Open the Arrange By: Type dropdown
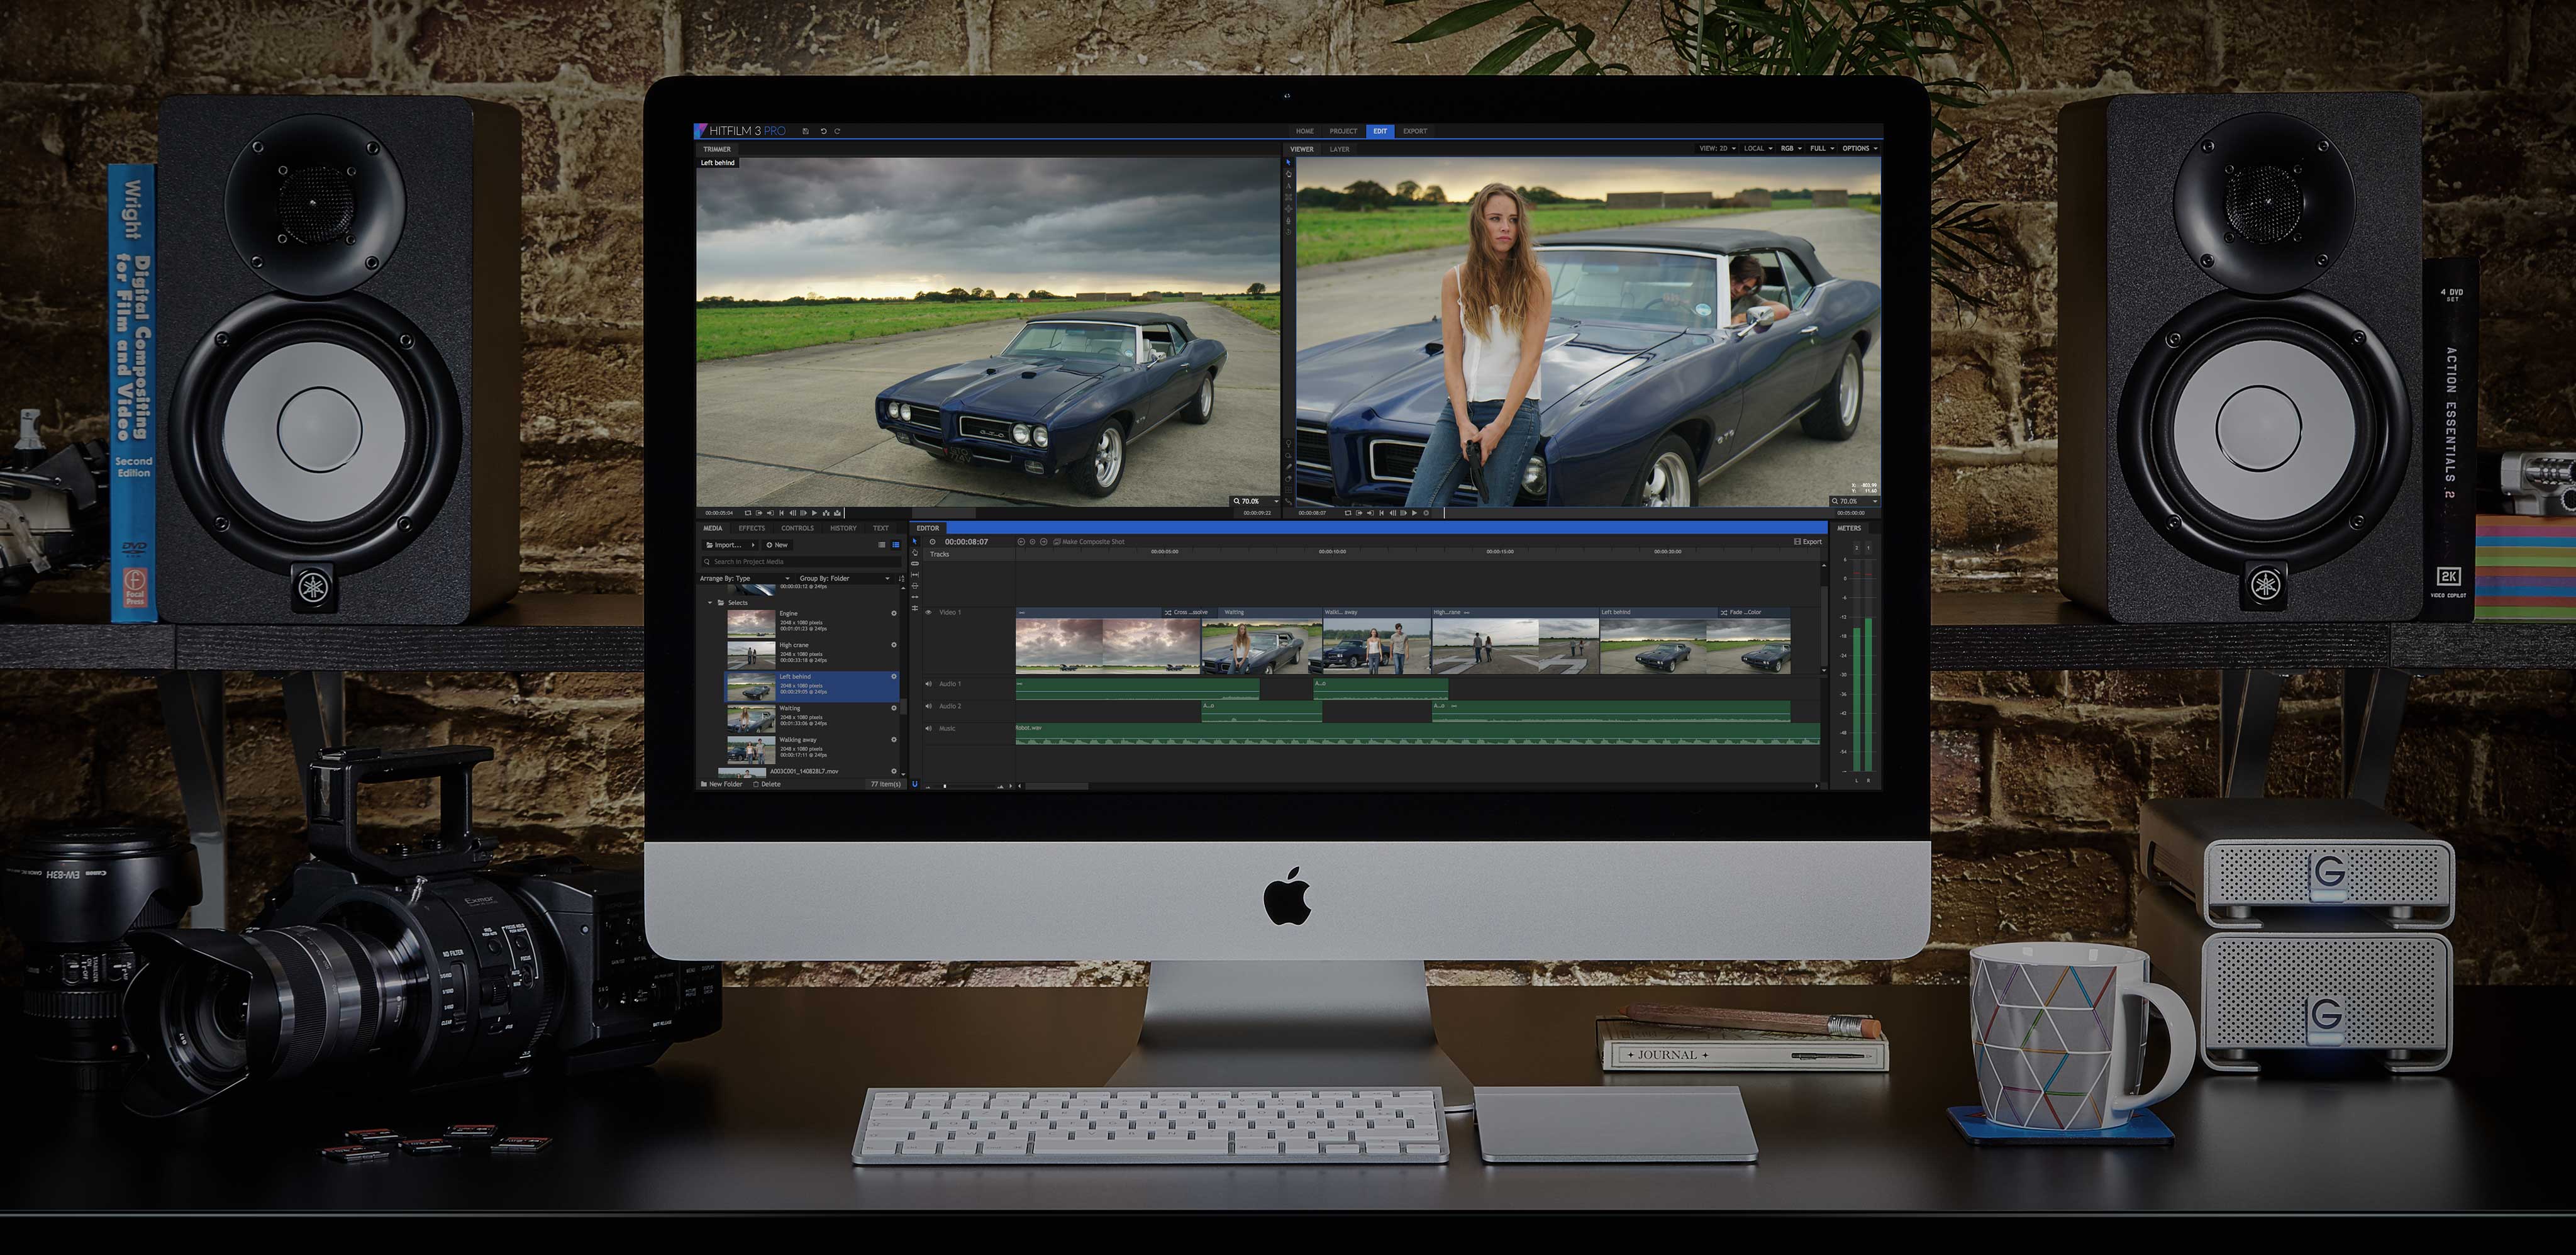The image size is (2576, 1255). coord(744,579)
